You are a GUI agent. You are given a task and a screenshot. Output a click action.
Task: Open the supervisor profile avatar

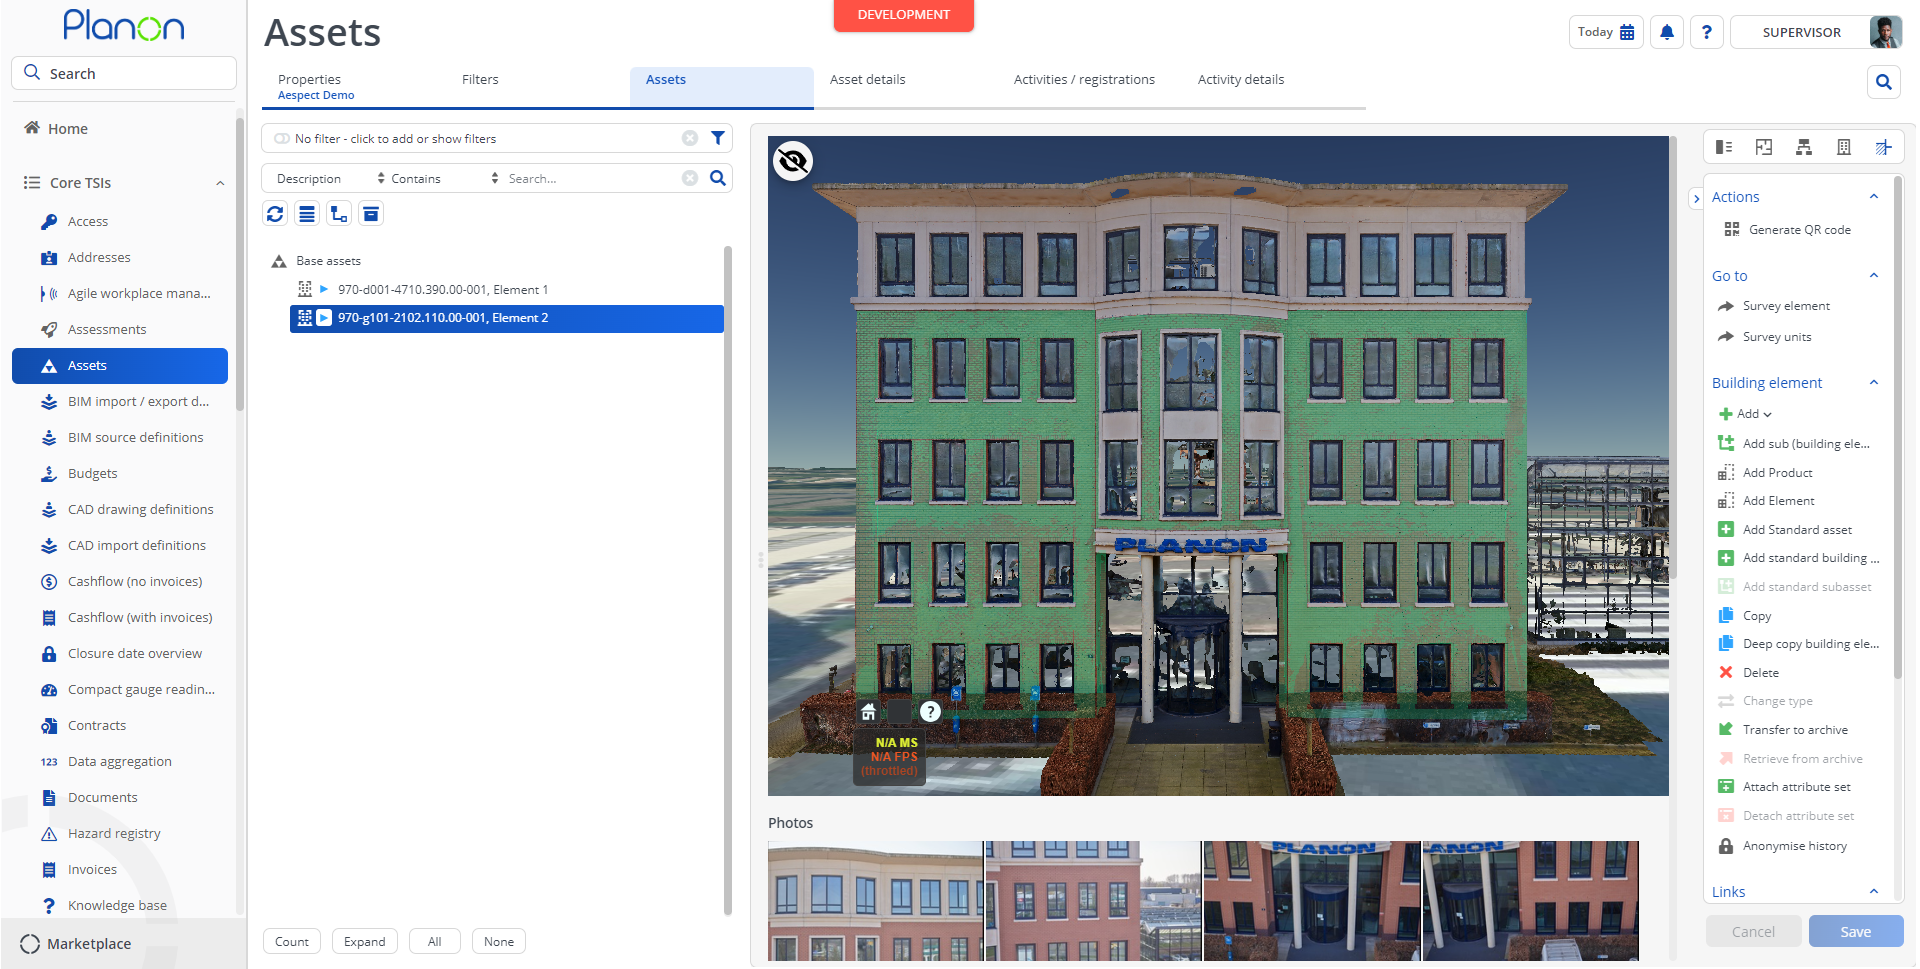[x=1885, y=32]
